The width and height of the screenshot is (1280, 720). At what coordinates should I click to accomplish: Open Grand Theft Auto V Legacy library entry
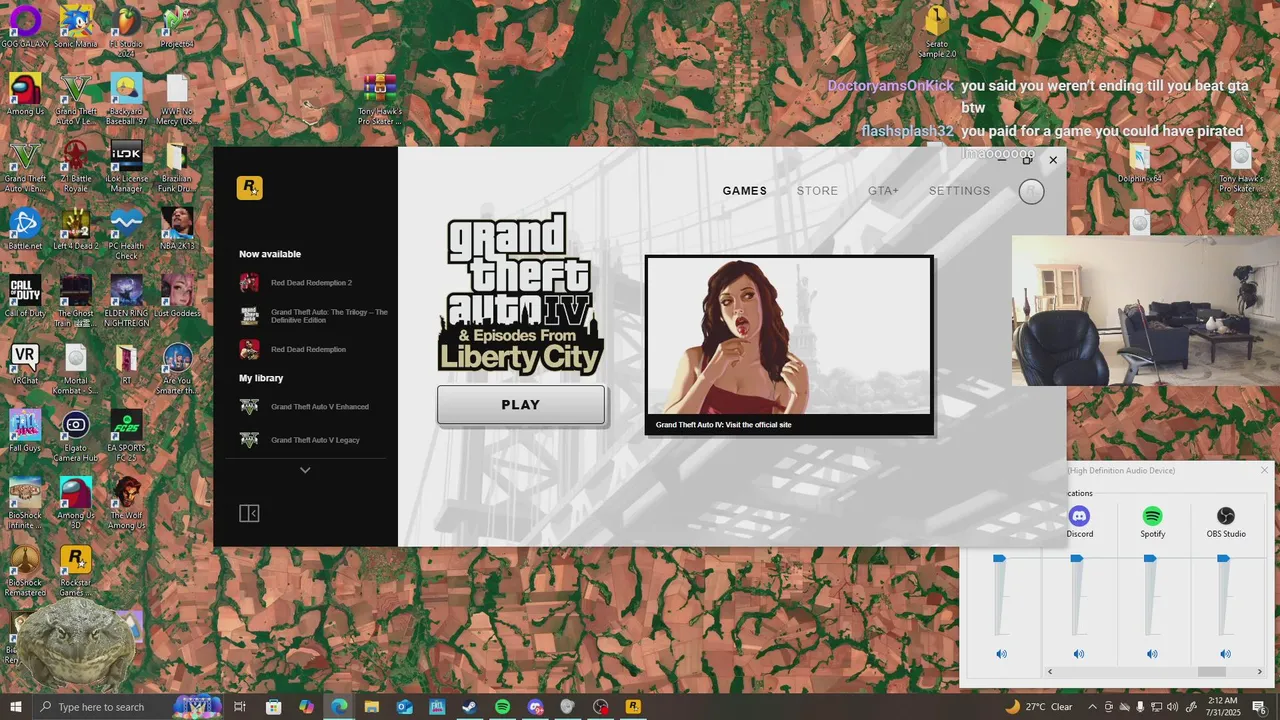click(301, 440)
